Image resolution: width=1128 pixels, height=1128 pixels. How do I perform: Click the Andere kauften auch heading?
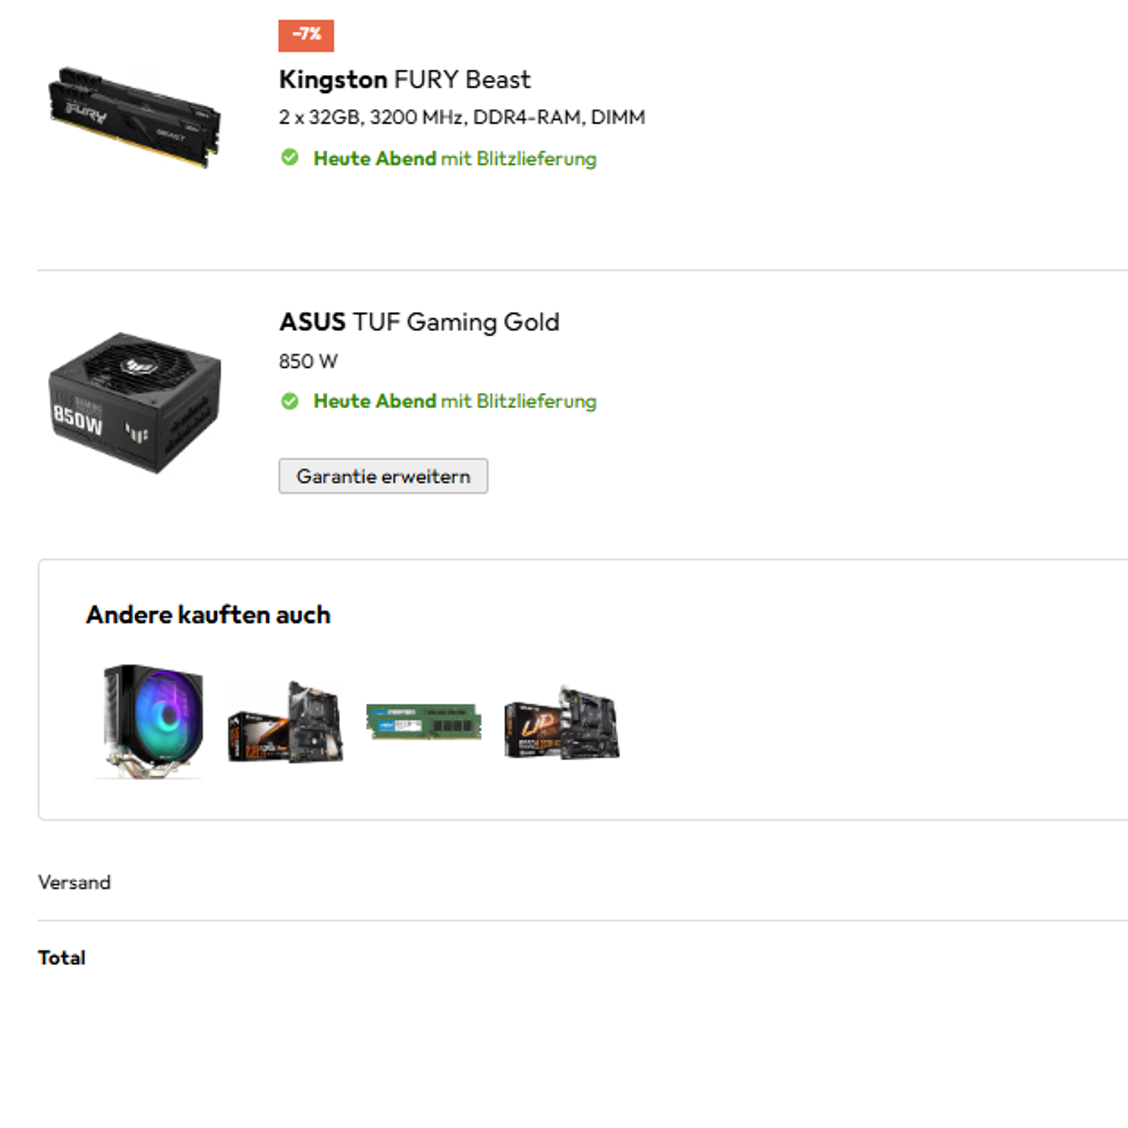tap(208, 615)
